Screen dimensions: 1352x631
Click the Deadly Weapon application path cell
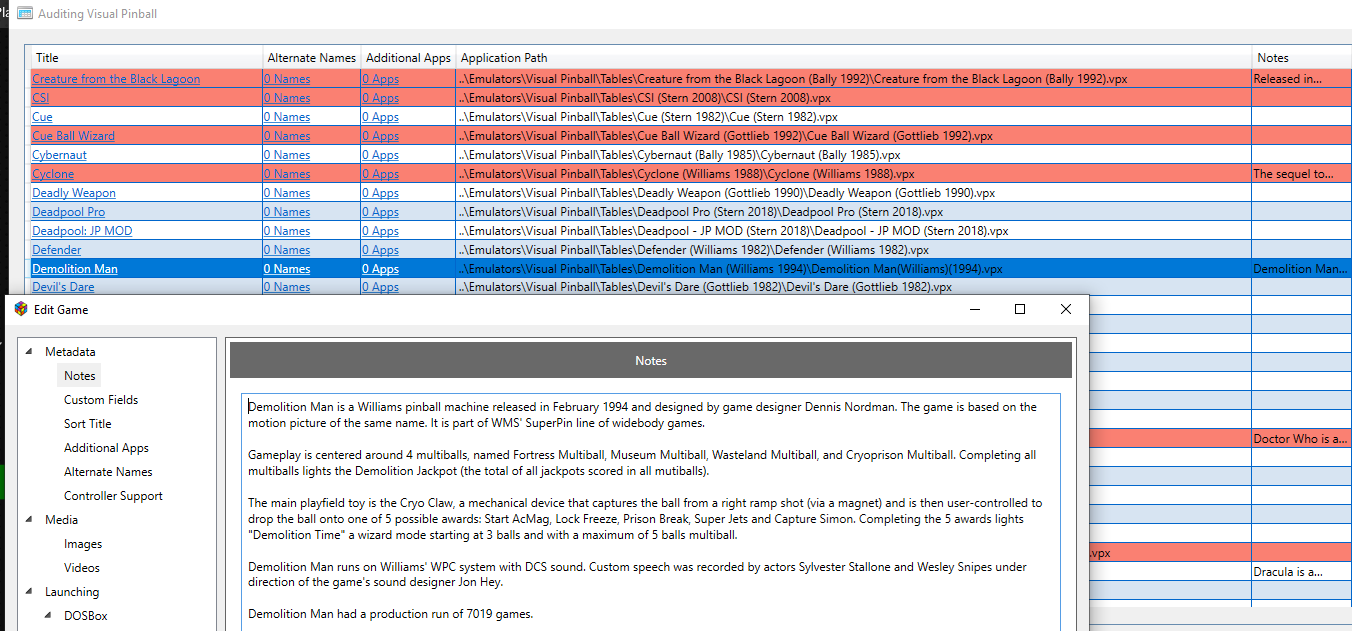(854, 193)
